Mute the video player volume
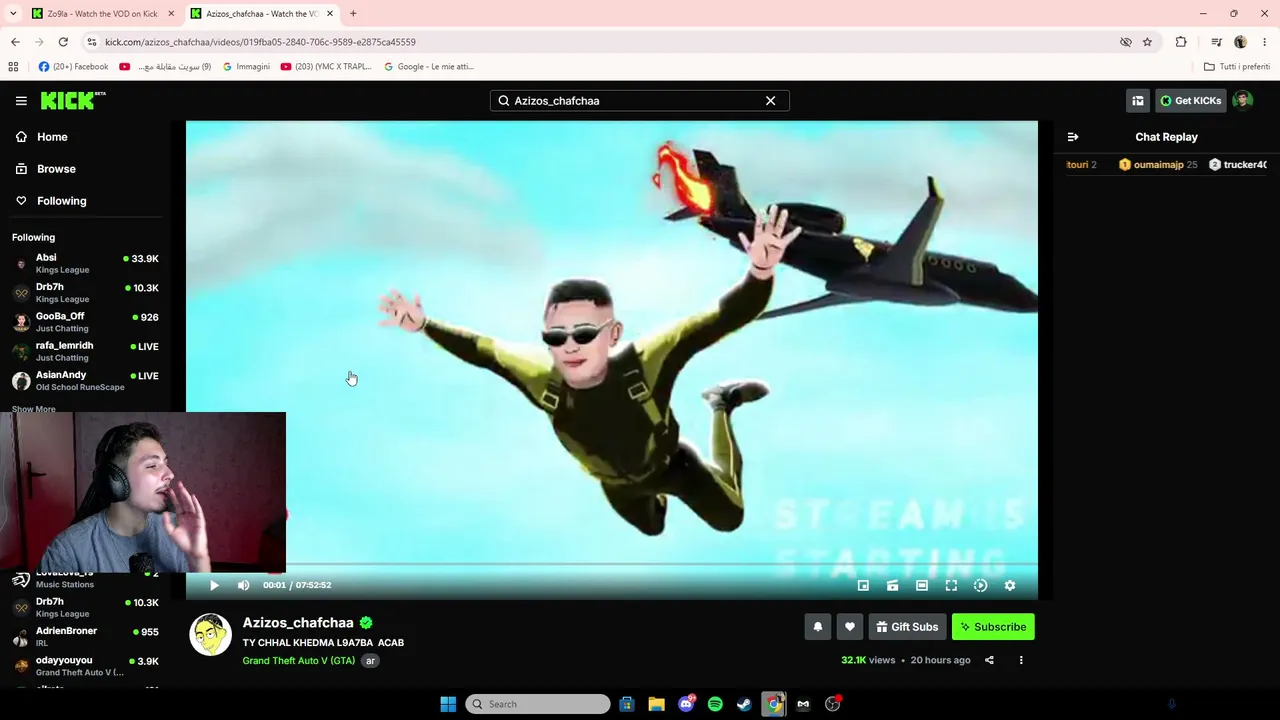This screenshot has width=1280, height=720. pyautogui.click(x=244, y=585)
